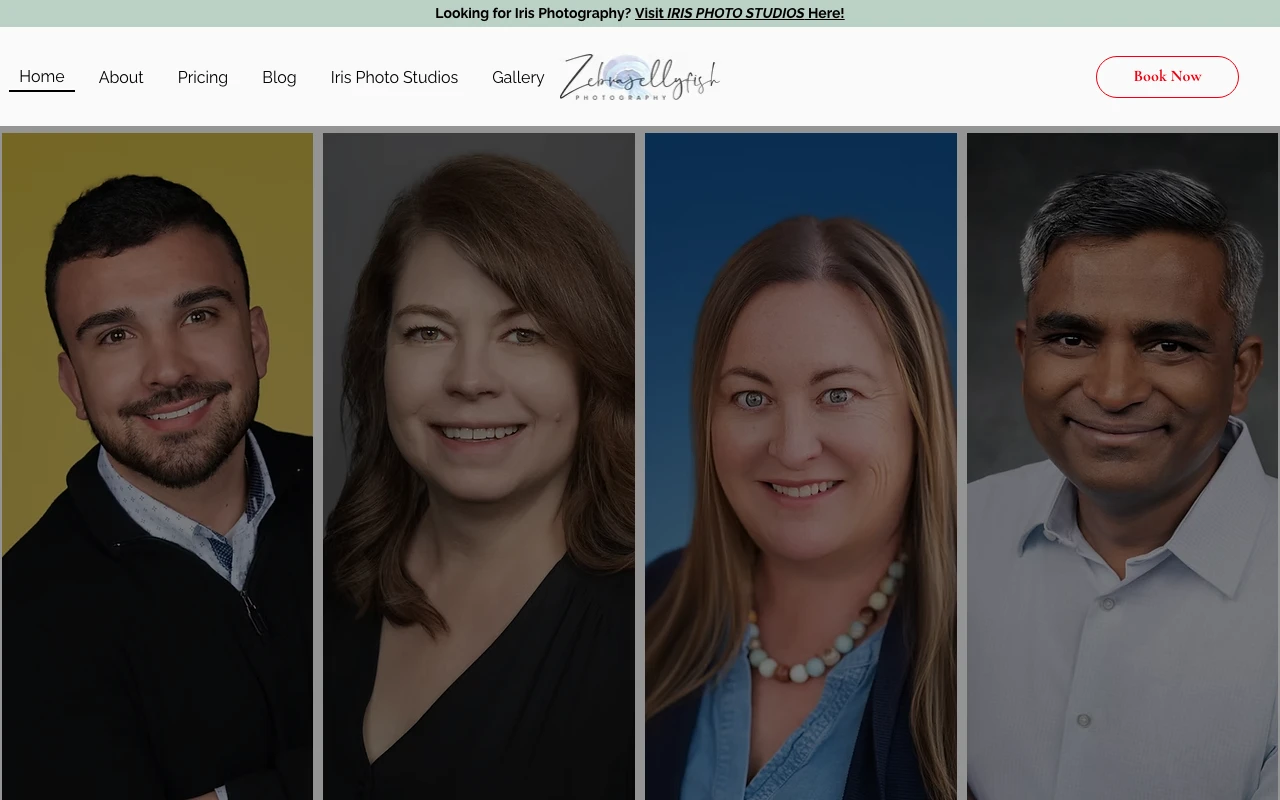Click the Book Now button
This screenshot has height=800, width=1280.
[x=1167, y=77]
